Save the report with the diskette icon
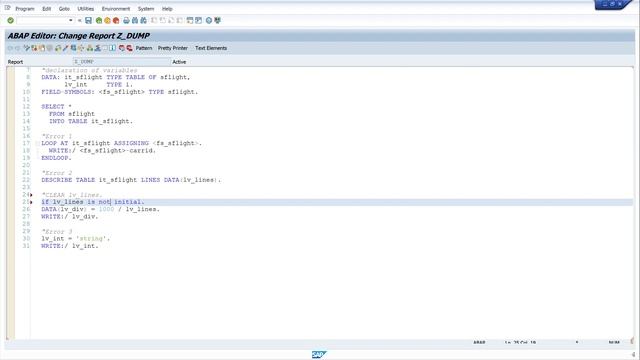The height and width of the screenshot is (360, 640). point(88,20)
